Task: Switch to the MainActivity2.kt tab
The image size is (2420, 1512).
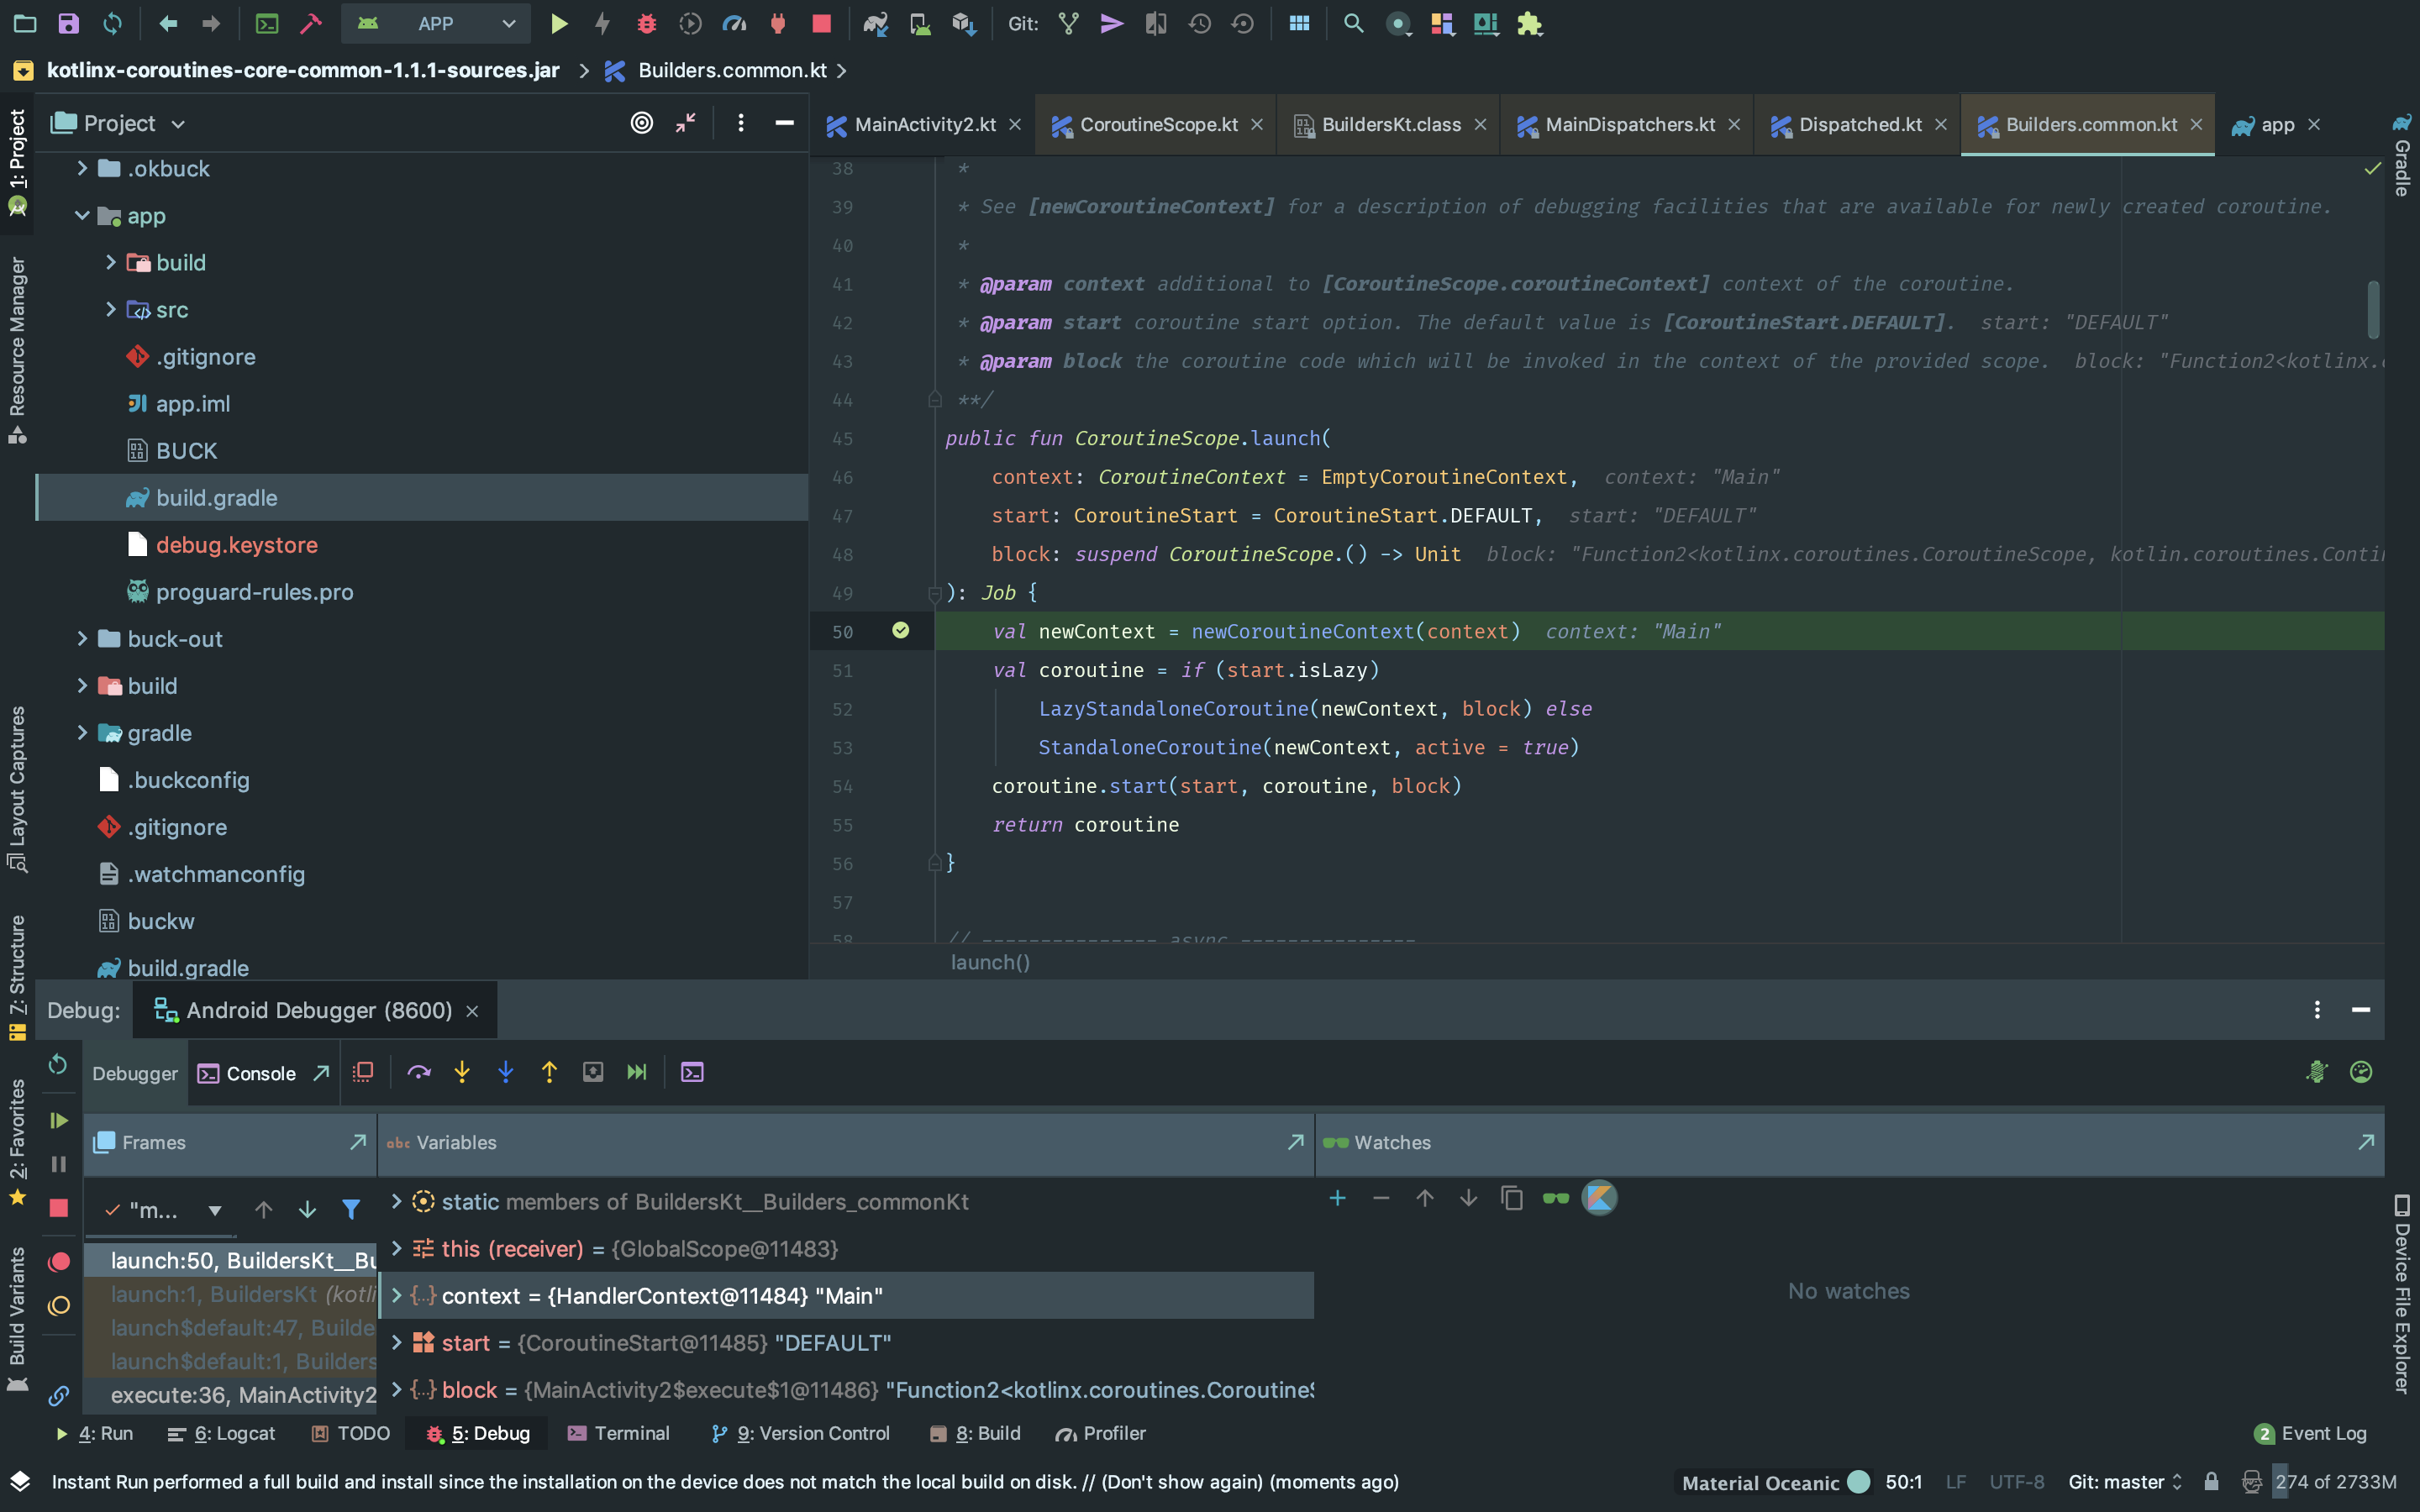Action: [924, 124]
